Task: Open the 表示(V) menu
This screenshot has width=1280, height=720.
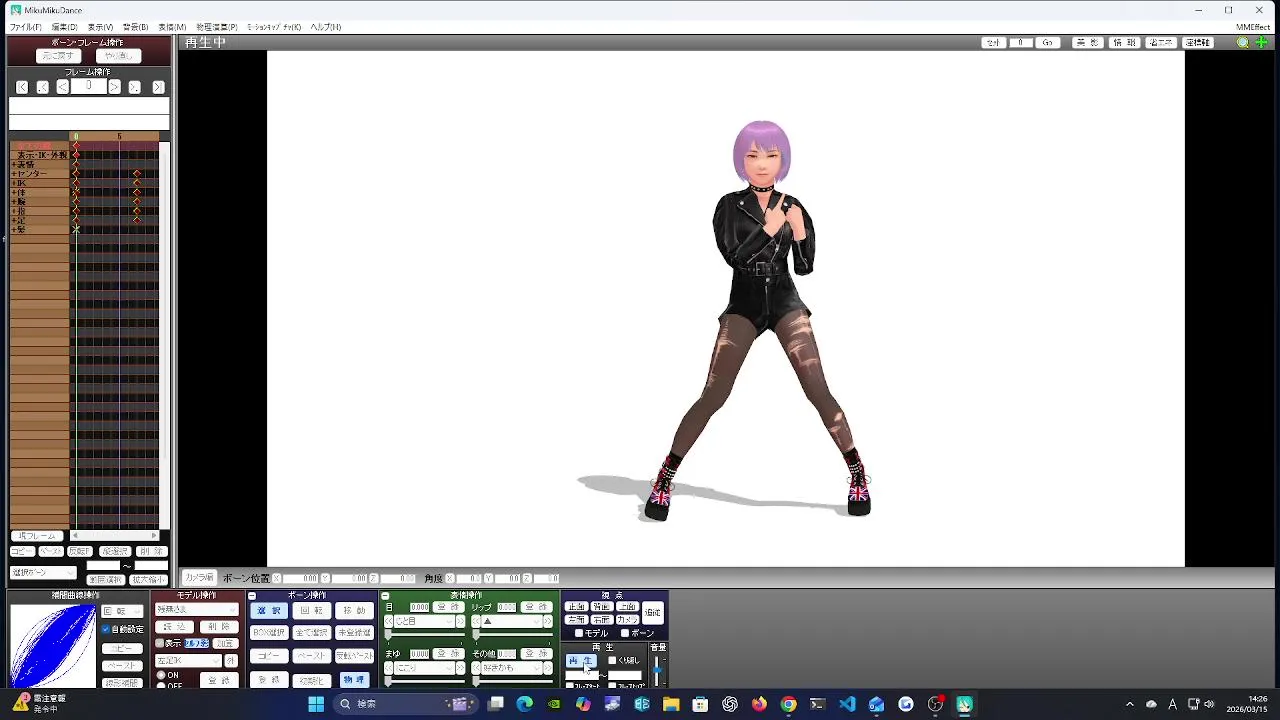Action: click(100, 27)
